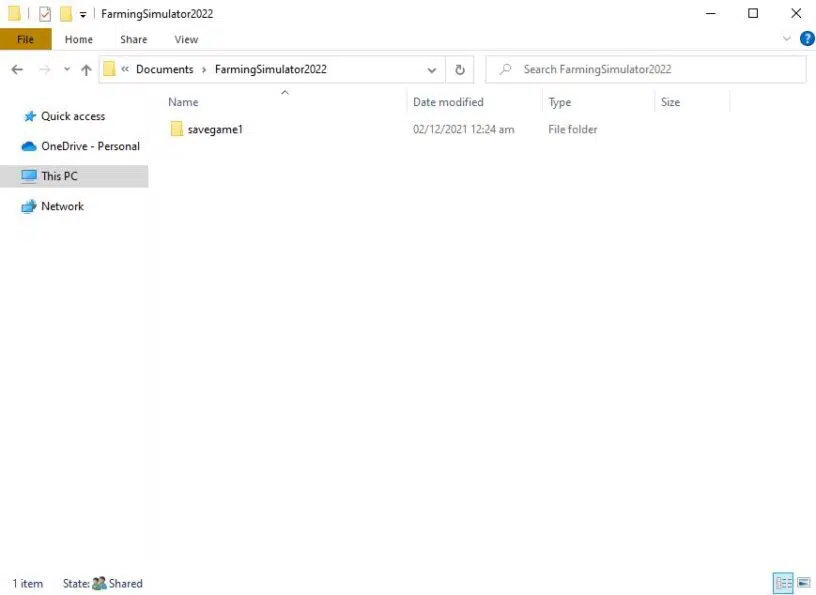Screen dimensions: 816x595
Task: Switch to the View ribbon tab
Action: click(186, 40)
